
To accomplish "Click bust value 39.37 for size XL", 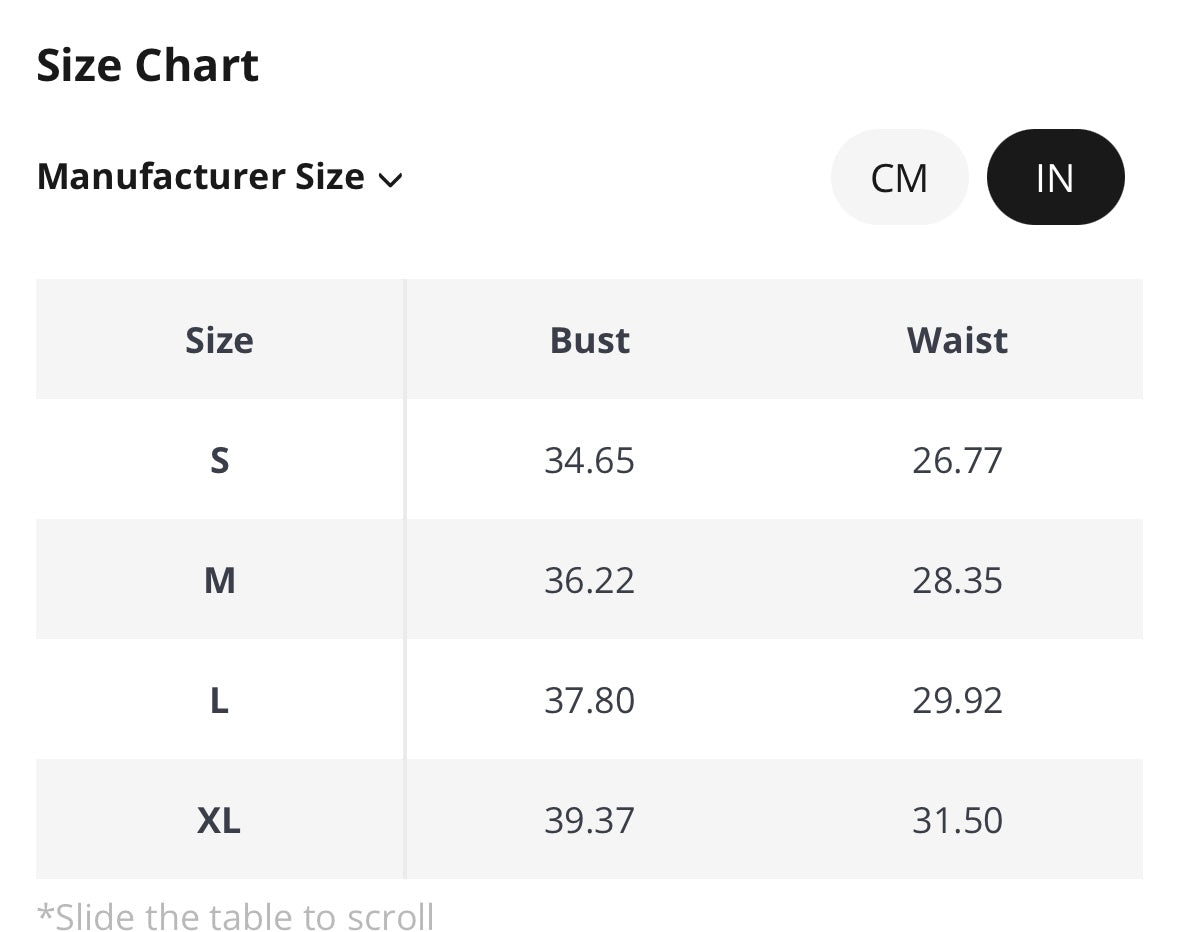I will click(590, 820).
